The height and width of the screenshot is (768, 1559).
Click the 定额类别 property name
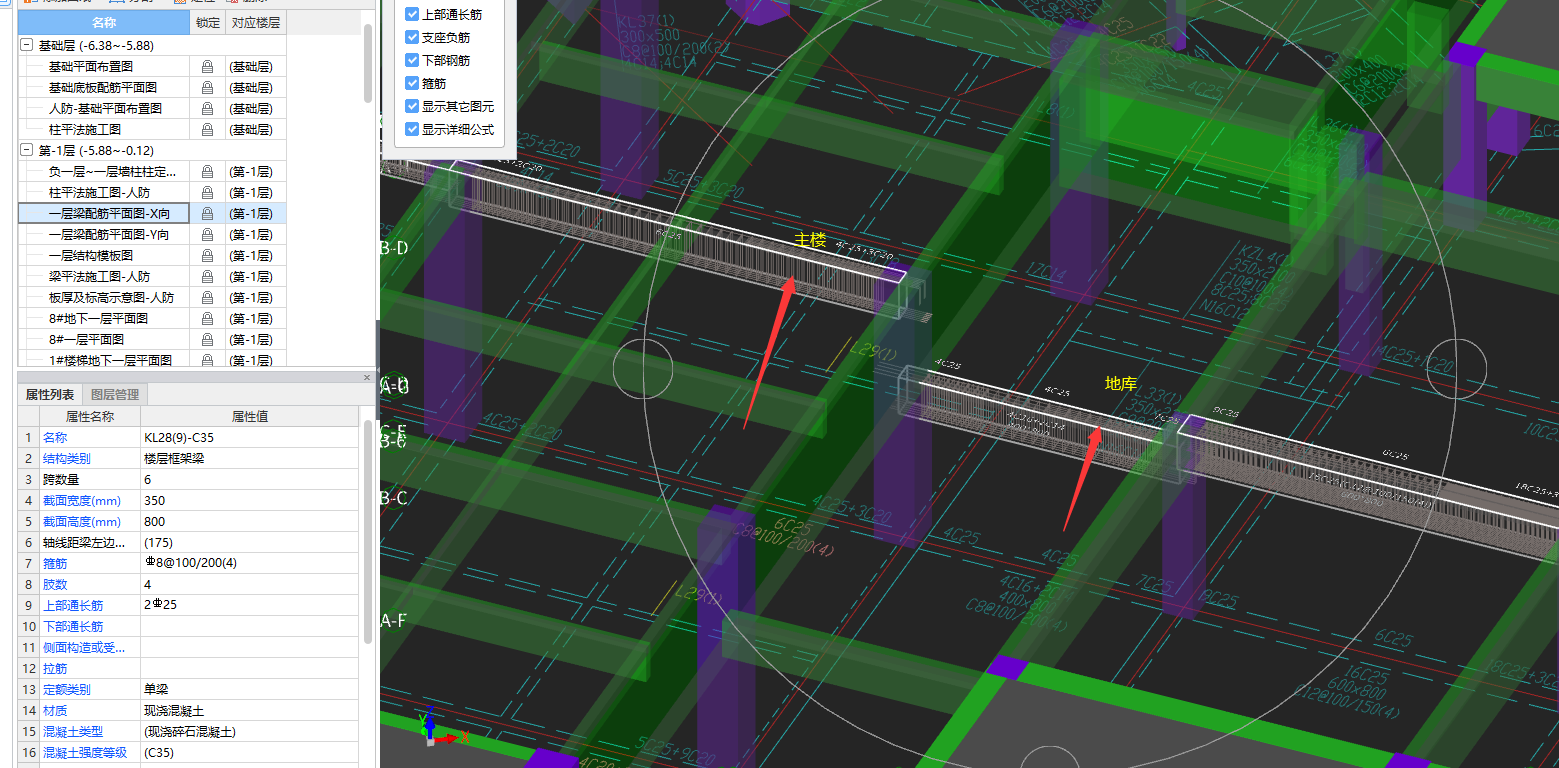pyautogui.click(x=66, y=689)
